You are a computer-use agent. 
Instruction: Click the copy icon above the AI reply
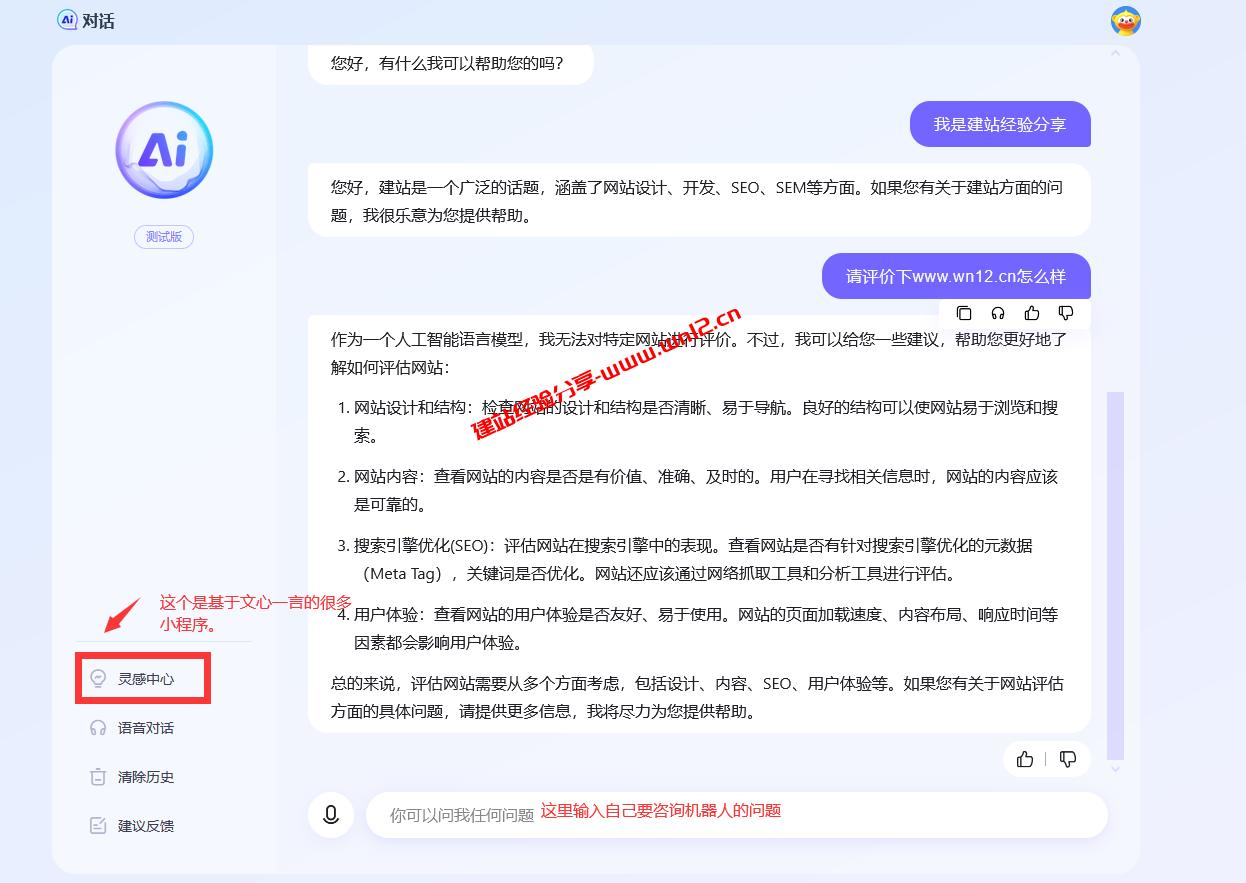click(x=963, y=313)
